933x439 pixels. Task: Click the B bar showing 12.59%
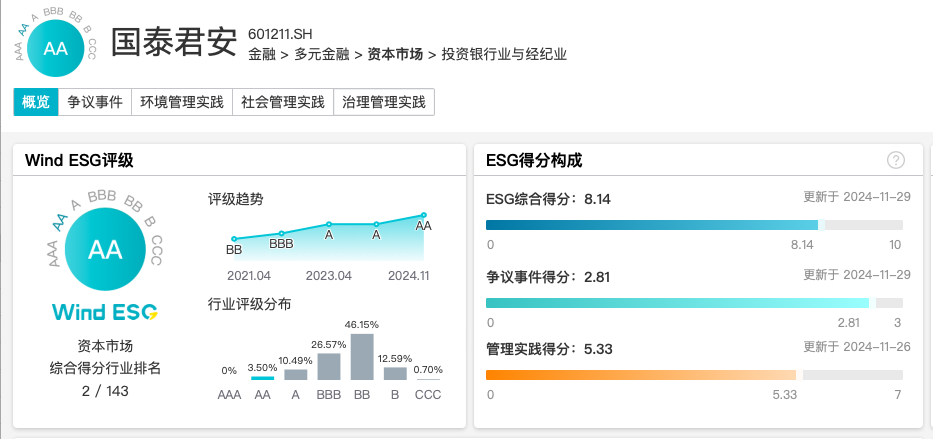[x=395, y=374]
